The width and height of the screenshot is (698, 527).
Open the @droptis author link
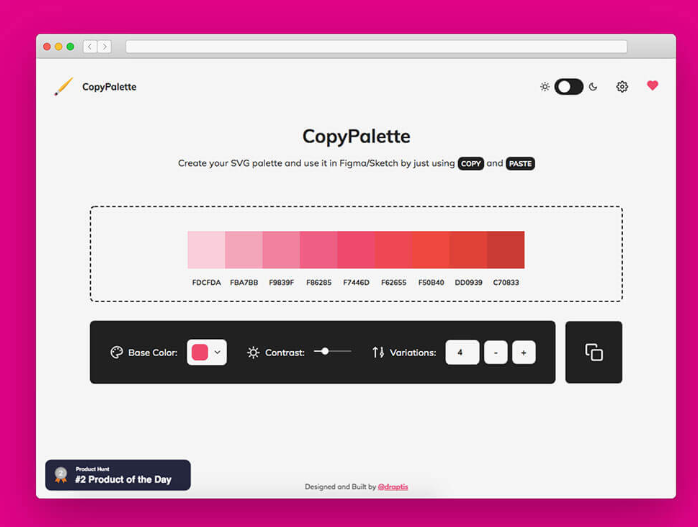393,486
